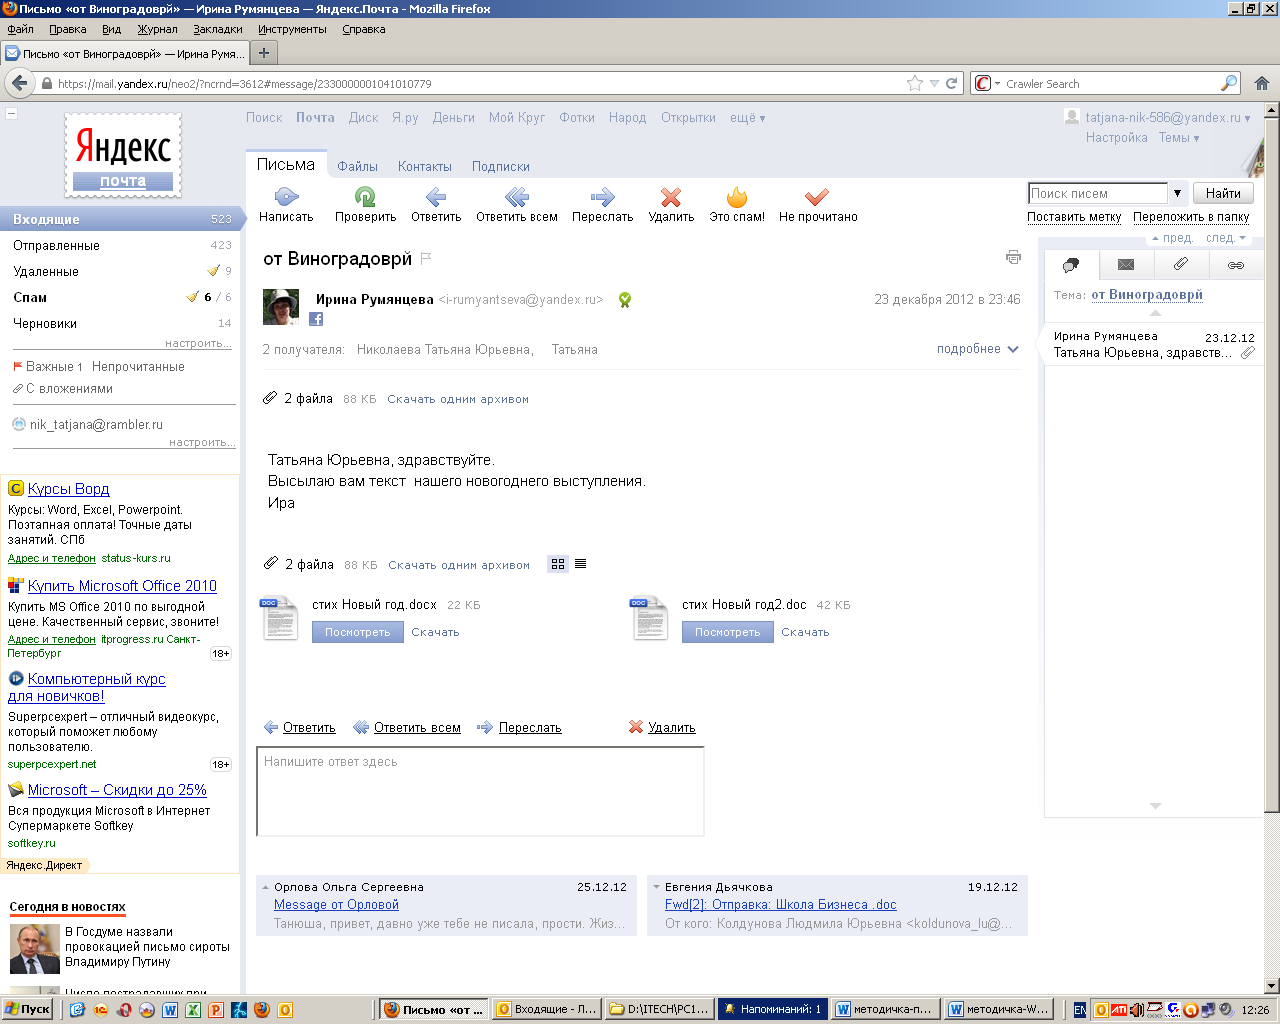Screen dimensions: 1280x1024
Task: Open the ещё services dropdown
Action: [747, 118]
